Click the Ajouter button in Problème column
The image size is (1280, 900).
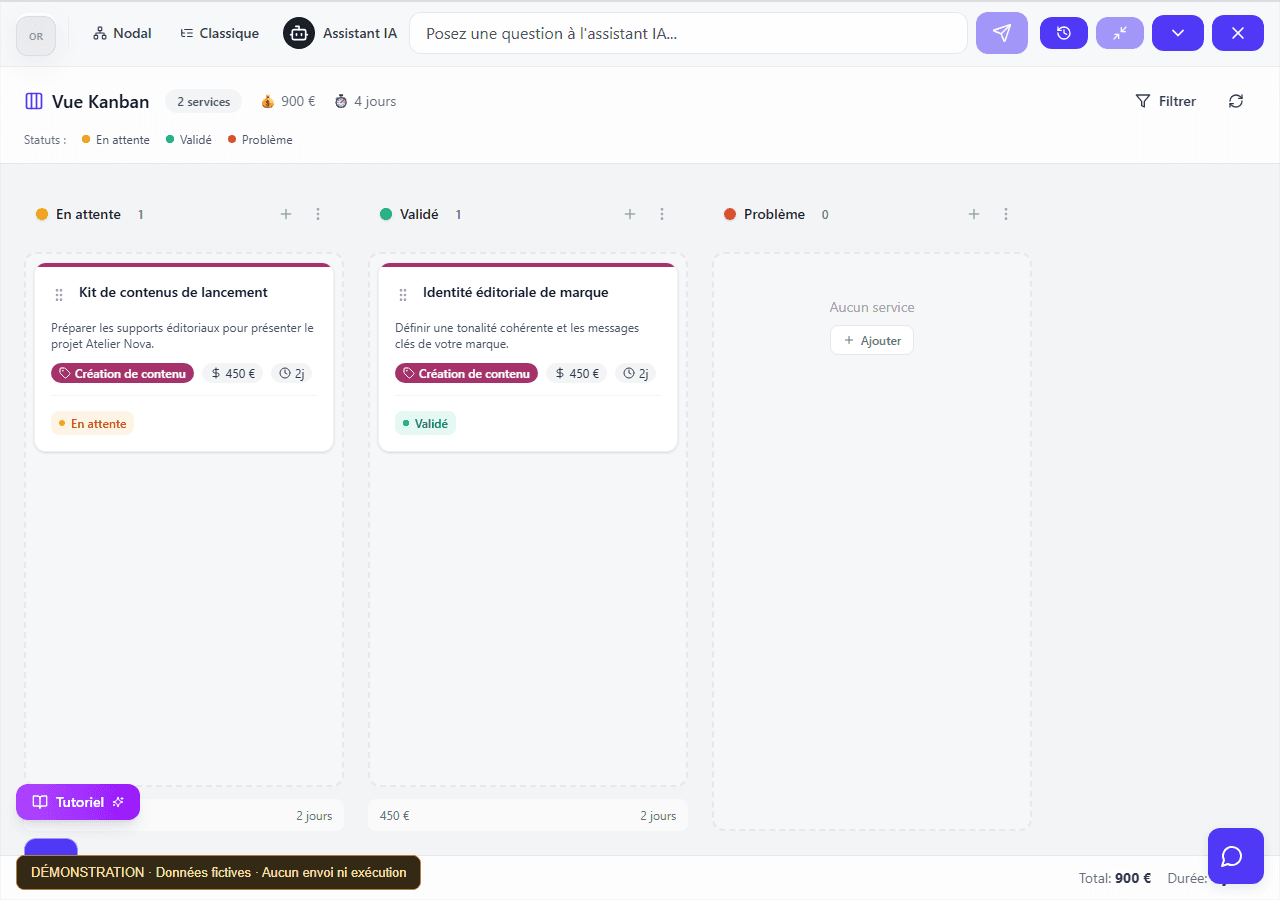(x=872, y=340)
